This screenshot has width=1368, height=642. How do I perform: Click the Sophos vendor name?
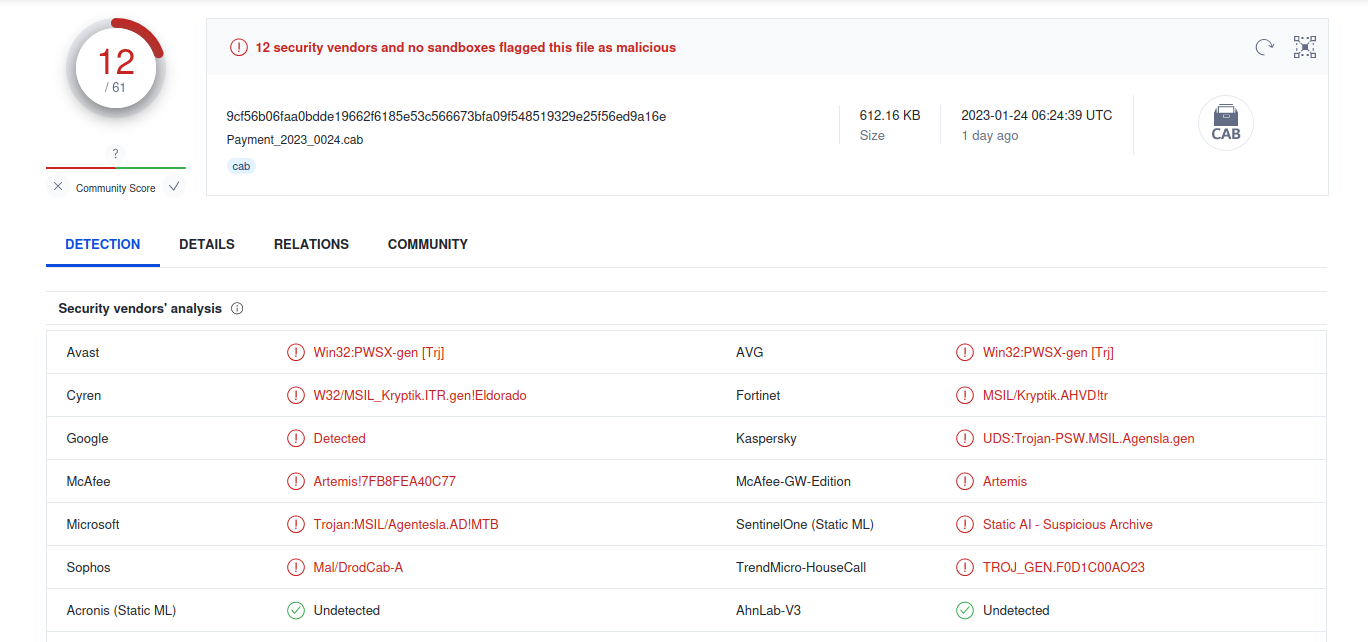pos(89,567)
